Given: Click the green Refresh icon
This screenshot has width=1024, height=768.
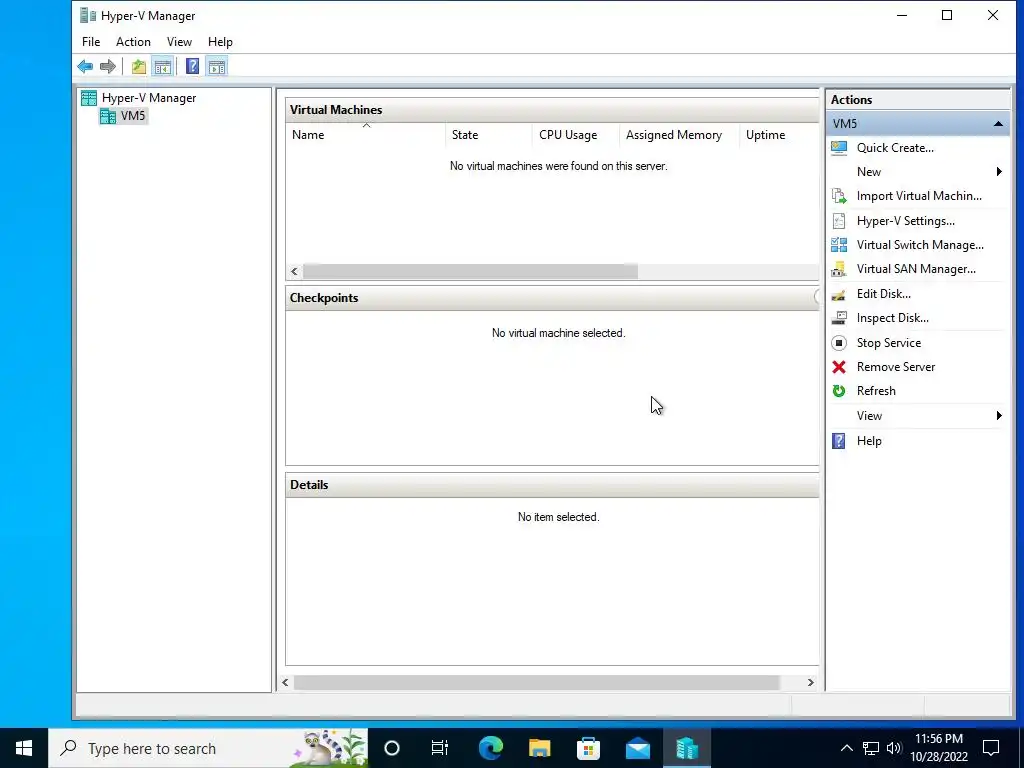Looking at the screenshot, I should 839,391.
